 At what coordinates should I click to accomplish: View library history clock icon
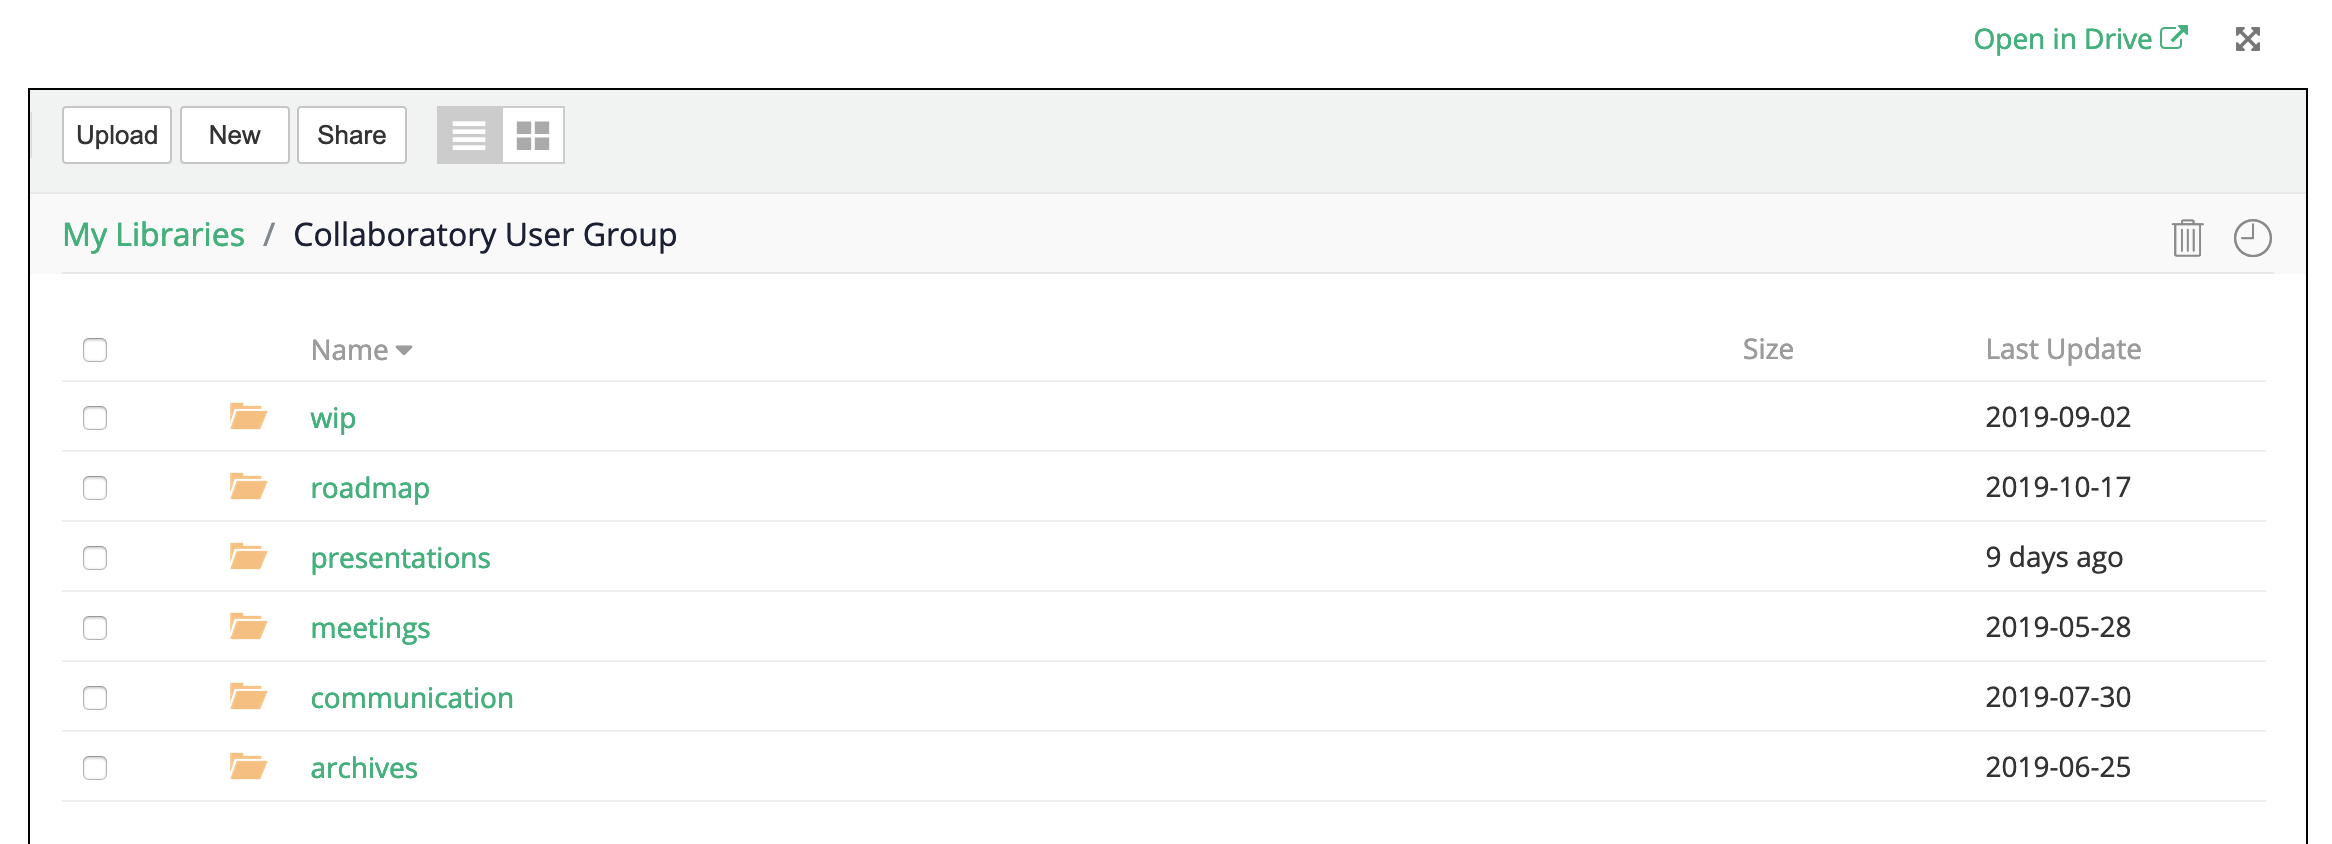[2252, 238]
